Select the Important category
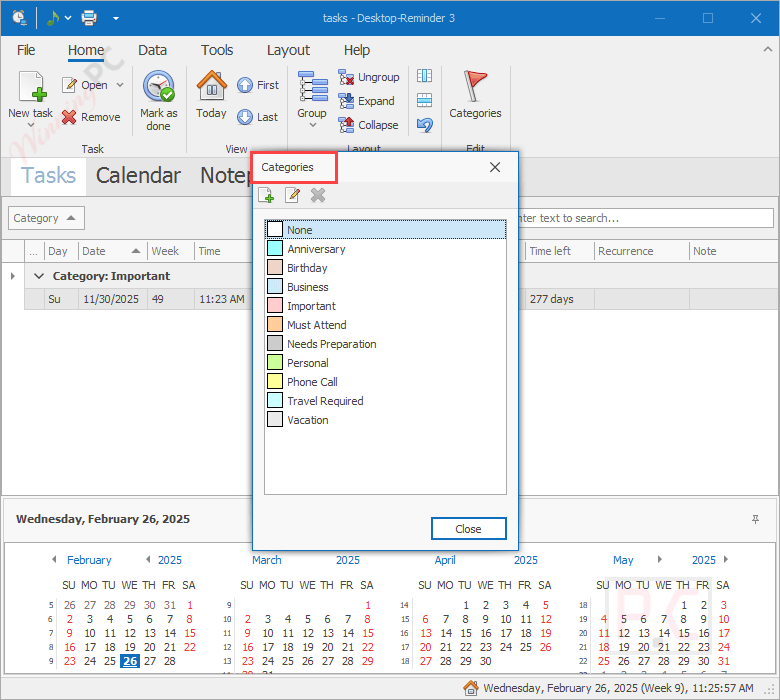 click(386, 305)
